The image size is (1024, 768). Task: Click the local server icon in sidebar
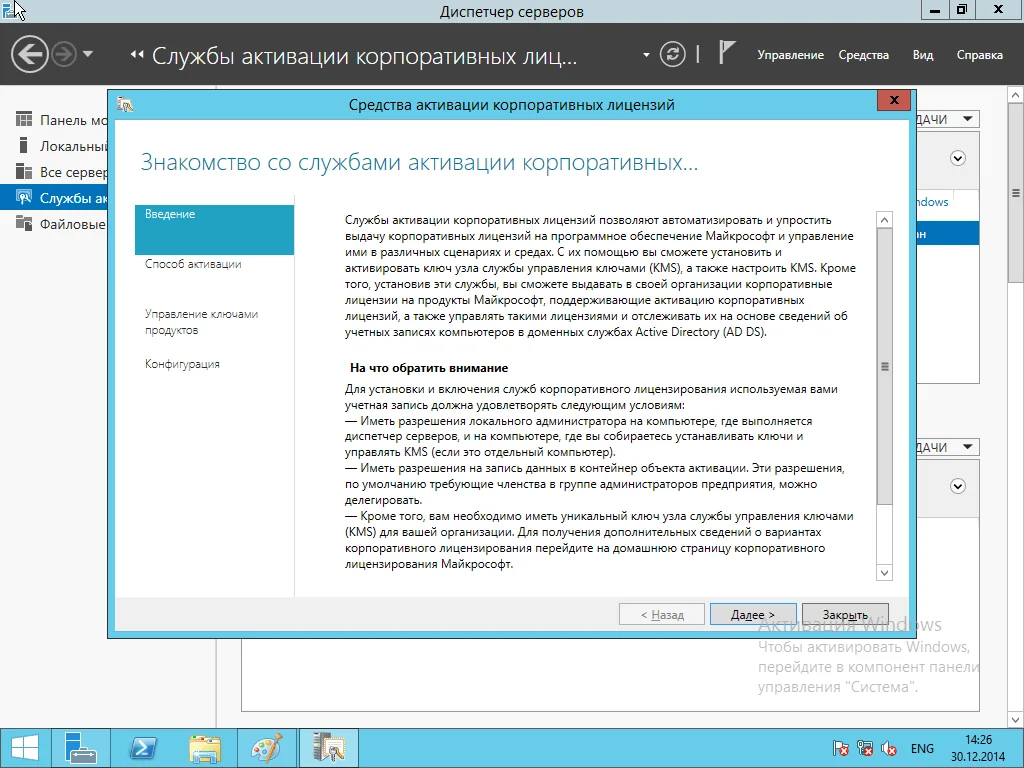[x=24, y=145]
